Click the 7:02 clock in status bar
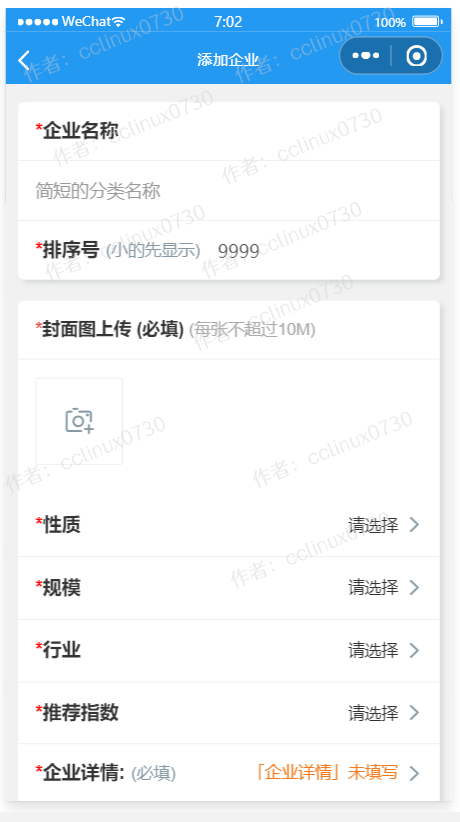This screenshot has width=460, height=822. (x=228, y=21)
